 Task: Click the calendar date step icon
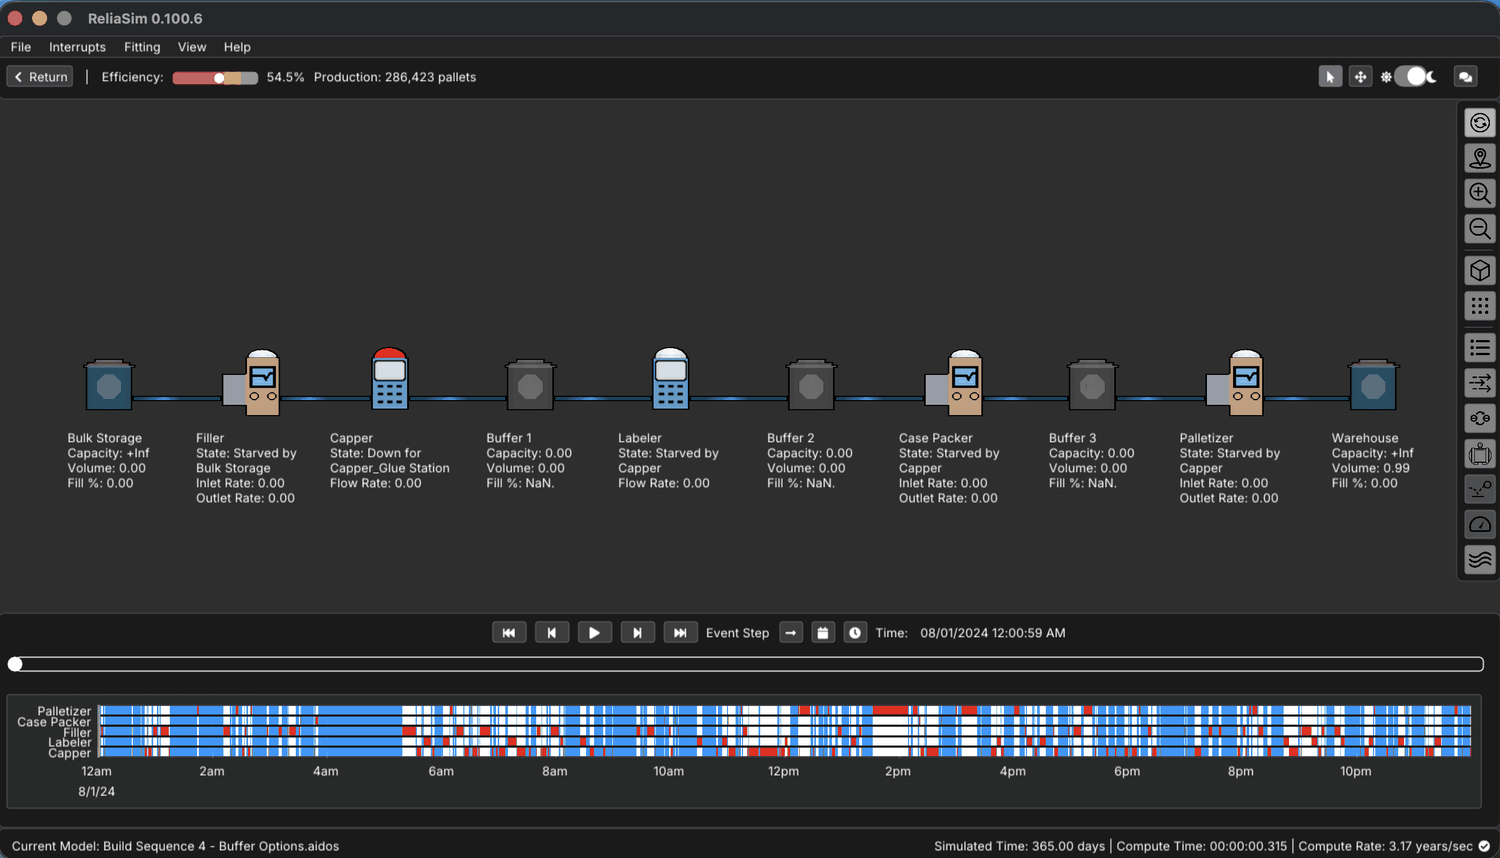(x=823, y=633)
